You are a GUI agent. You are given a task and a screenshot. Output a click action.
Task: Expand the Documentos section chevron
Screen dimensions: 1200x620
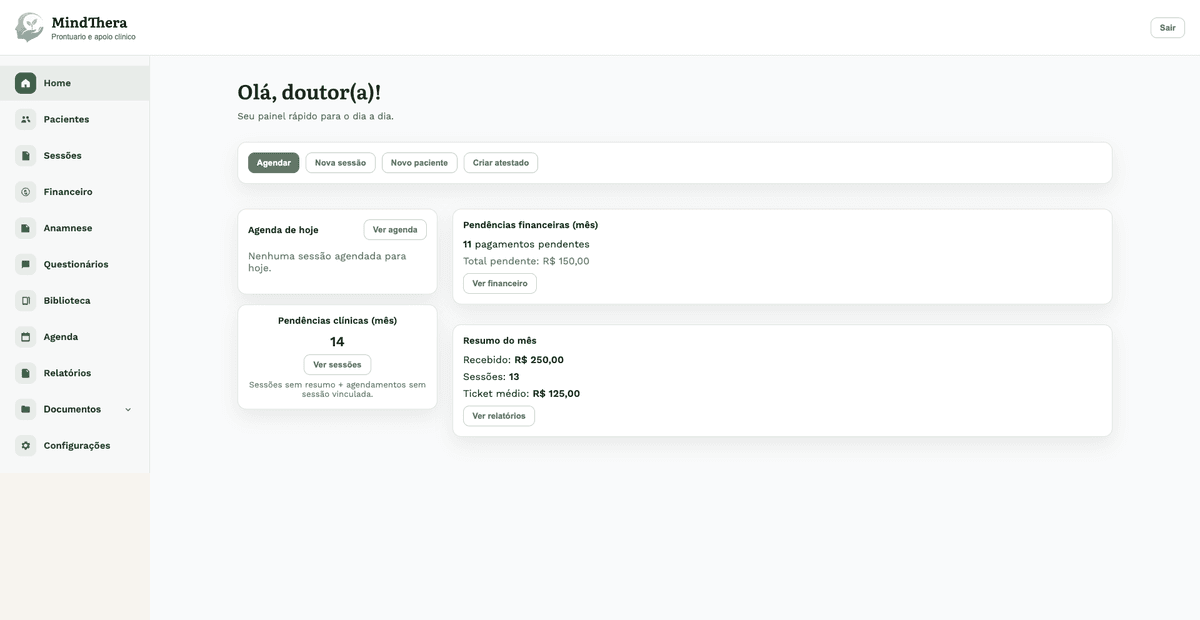127,408
